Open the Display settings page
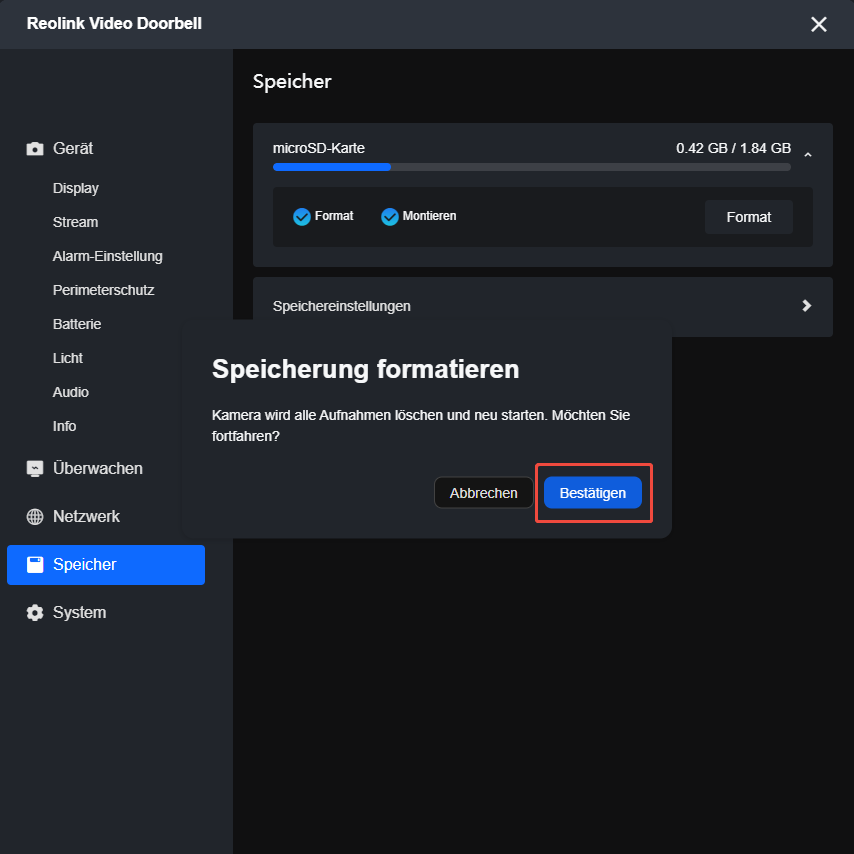Image resolution: width=854 pixels, height=854 pixels. pos(76,188)
